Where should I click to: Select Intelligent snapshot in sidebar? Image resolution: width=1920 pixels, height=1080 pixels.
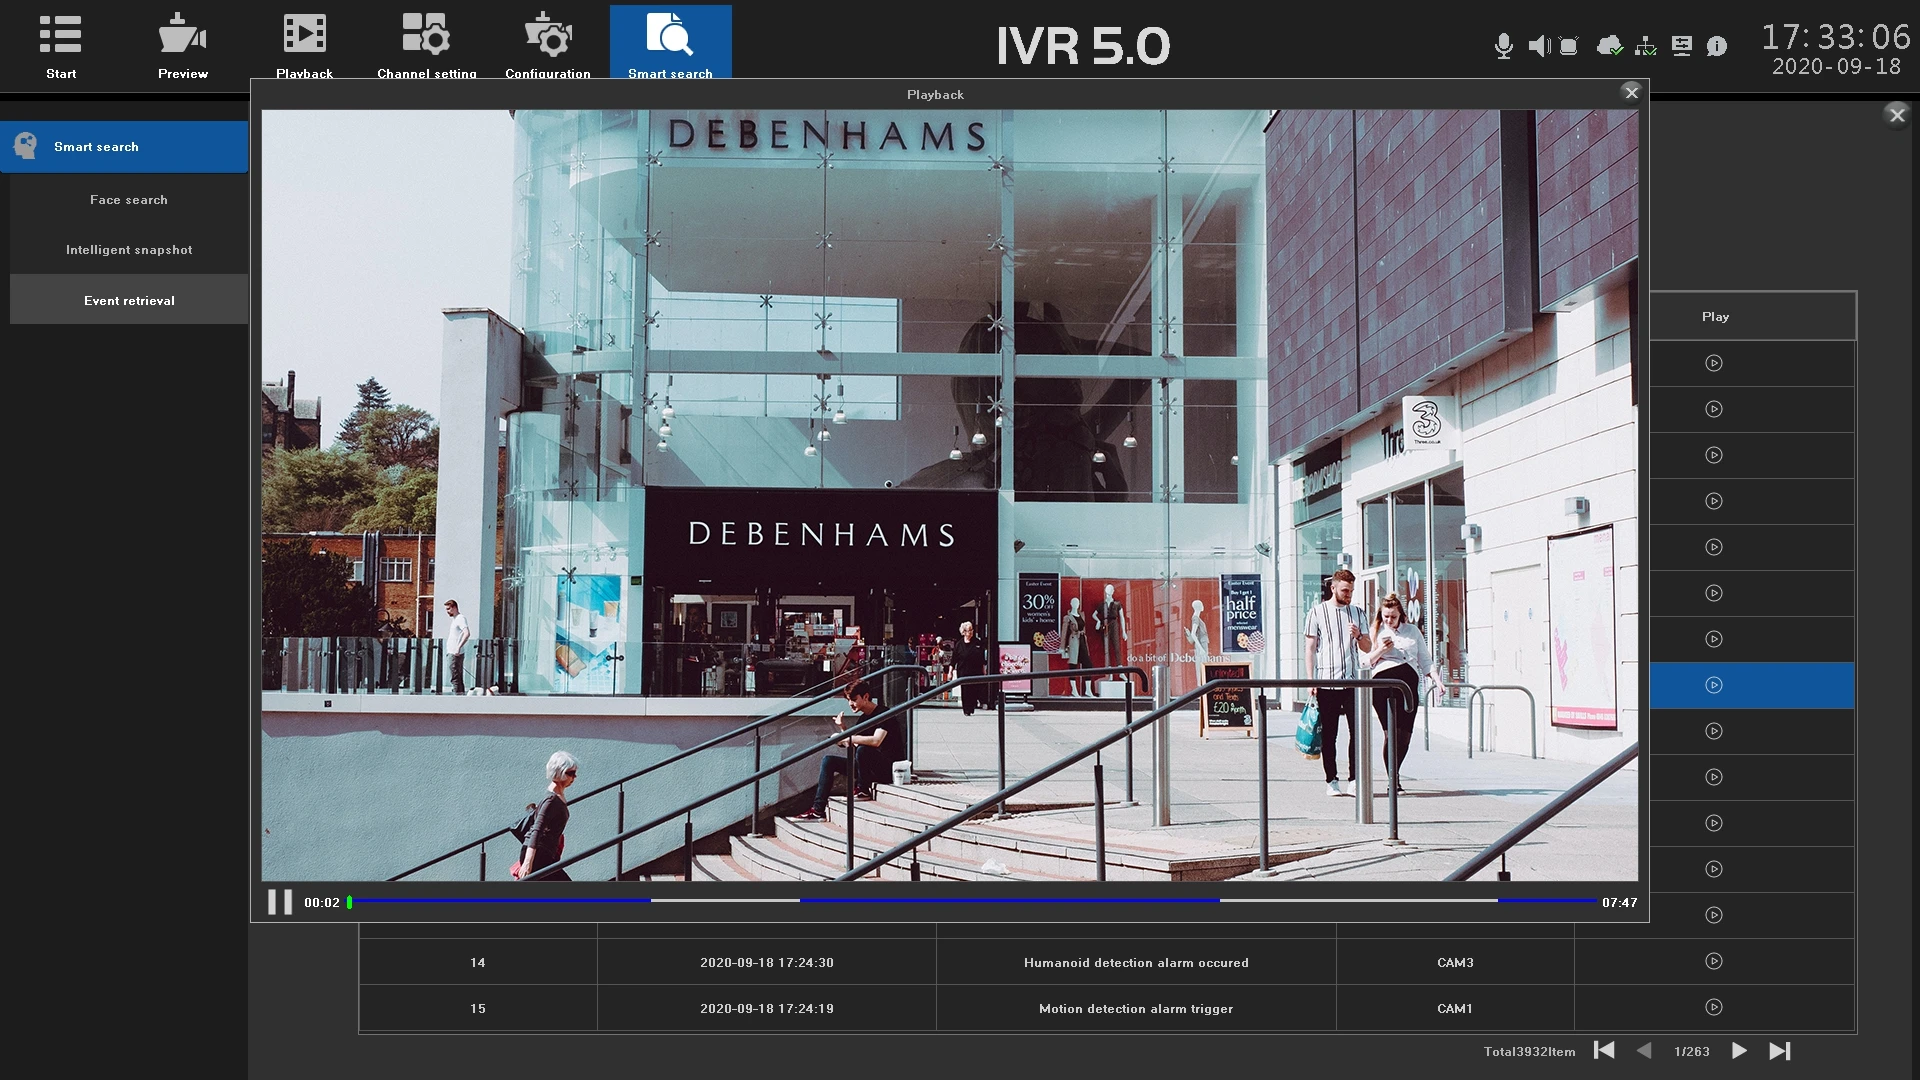pos(129,250)
